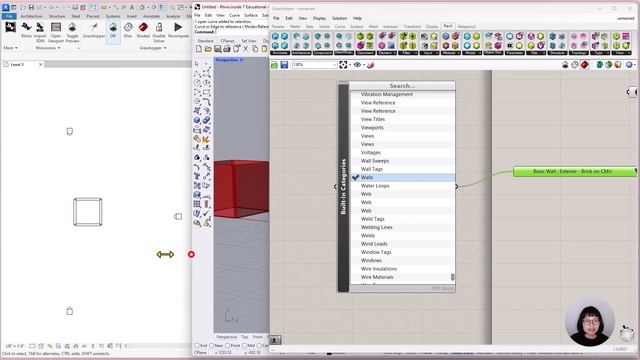The width and height of the screenshot is (640, 360).
Task: Click Save icon in Rhino toolbar
Action: point(218,49)
